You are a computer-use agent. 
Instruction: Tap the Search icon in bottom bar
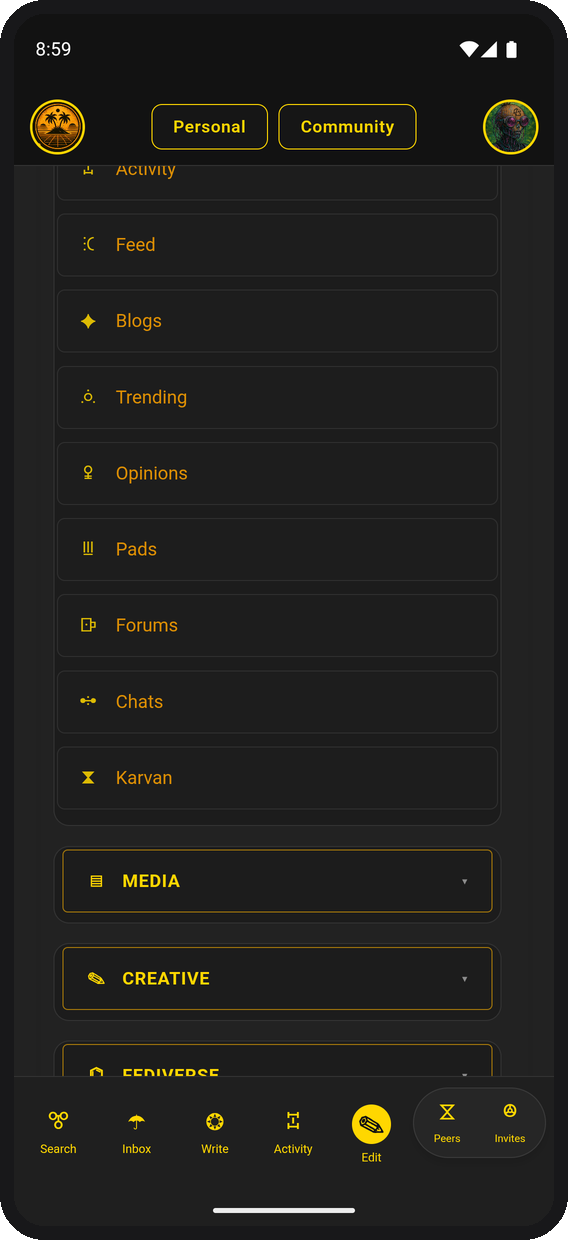58,1121
